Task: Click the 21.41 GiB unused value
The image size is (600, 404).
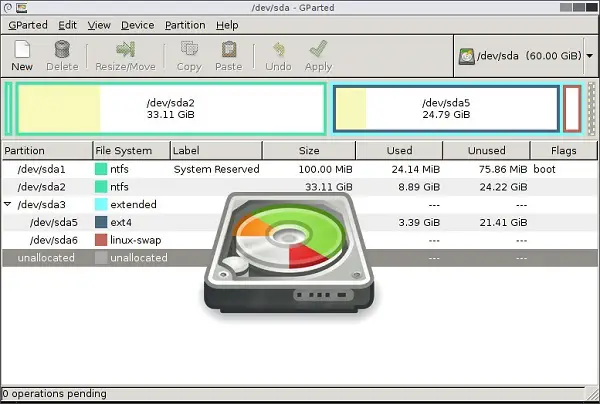Action: [x=504, y=222]
